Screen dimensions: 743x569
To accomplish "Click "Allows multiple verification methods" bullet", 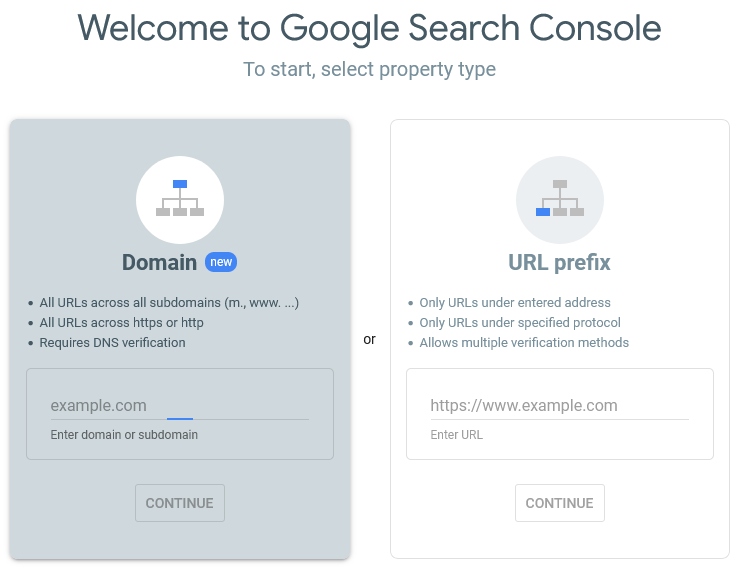I will [x=524, y=342].
